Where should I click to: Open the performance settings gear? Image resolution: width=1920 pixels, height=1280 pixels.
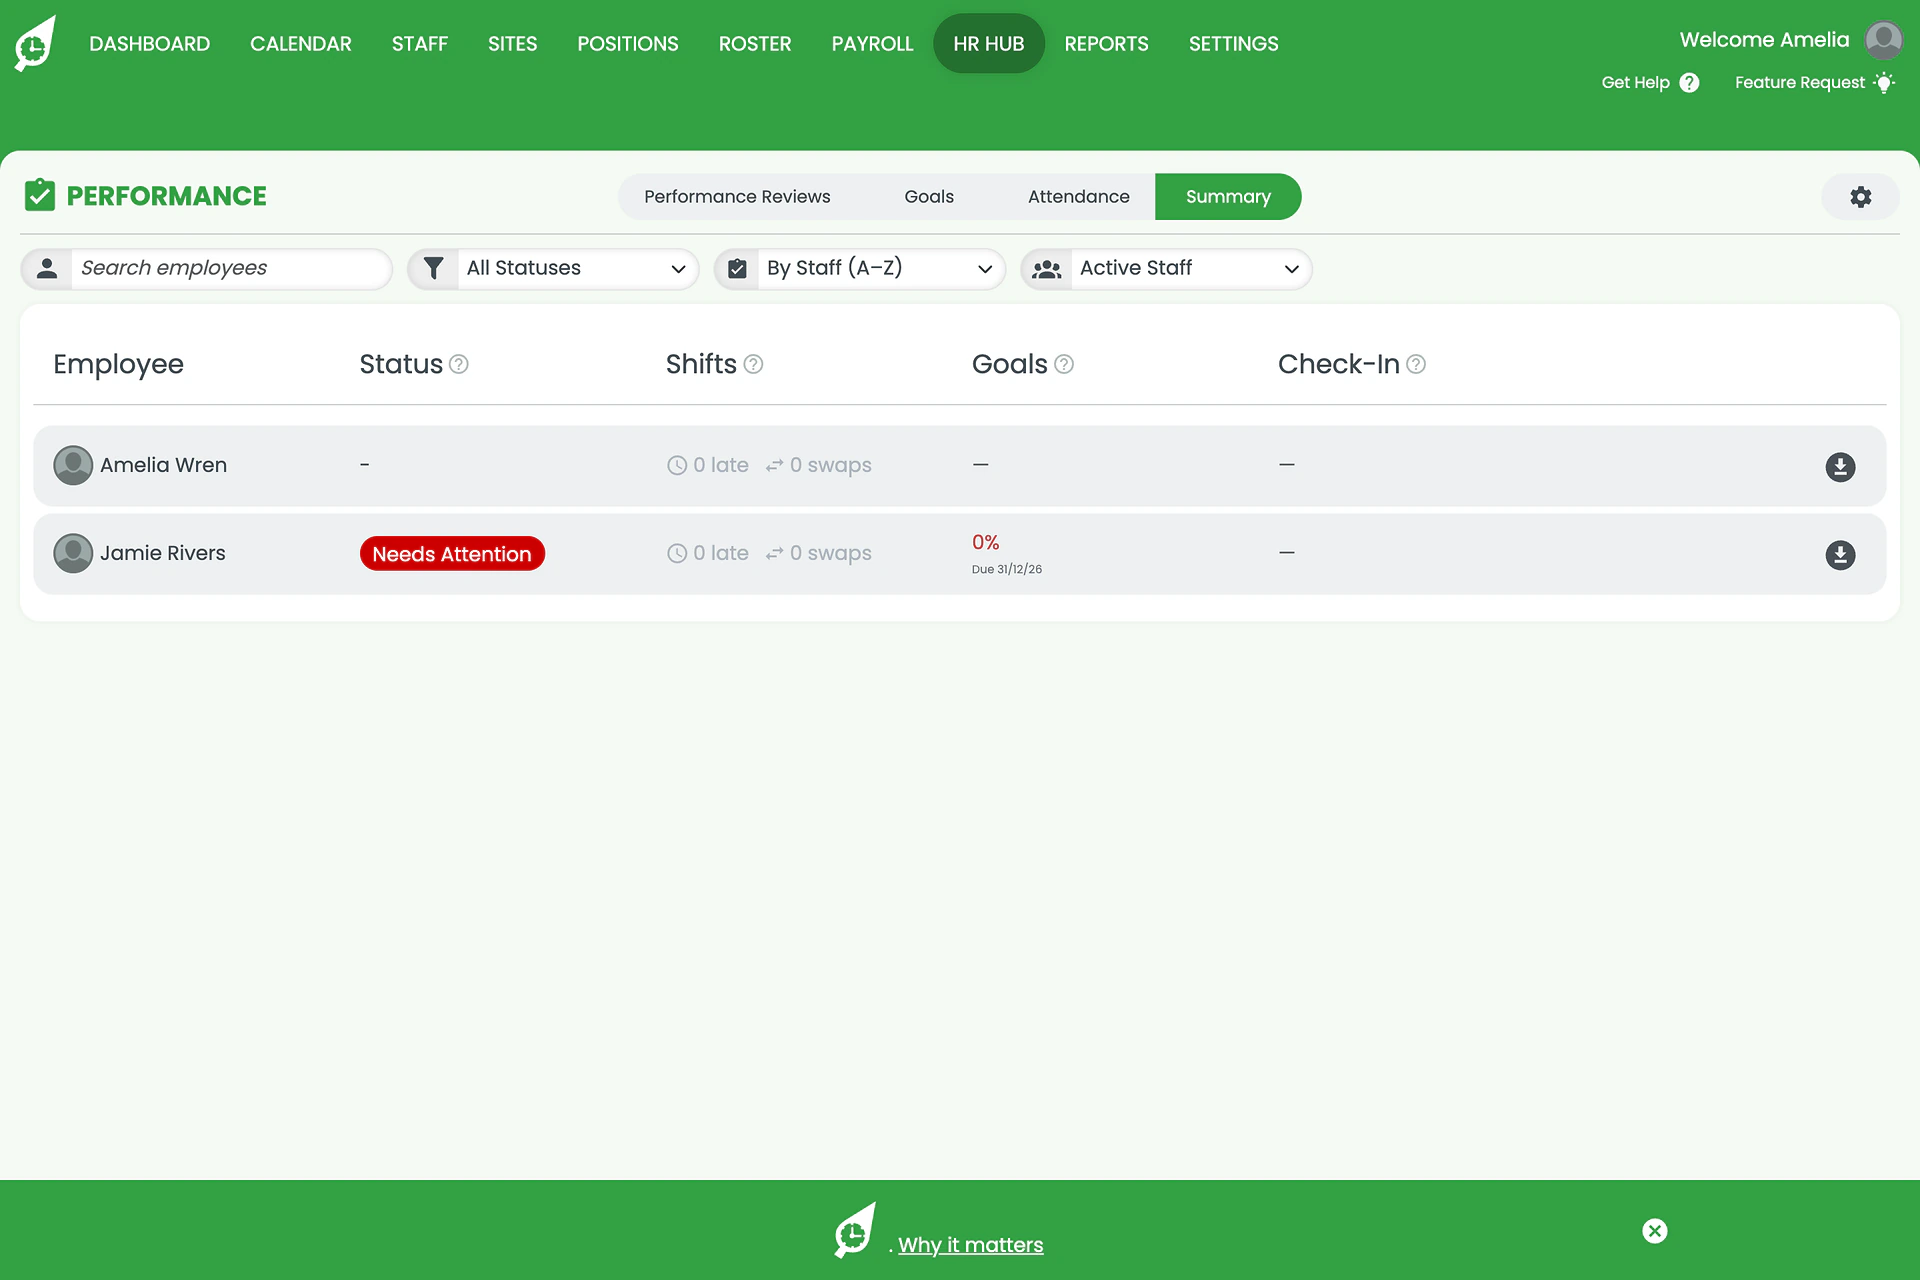tap(1860, 197)
